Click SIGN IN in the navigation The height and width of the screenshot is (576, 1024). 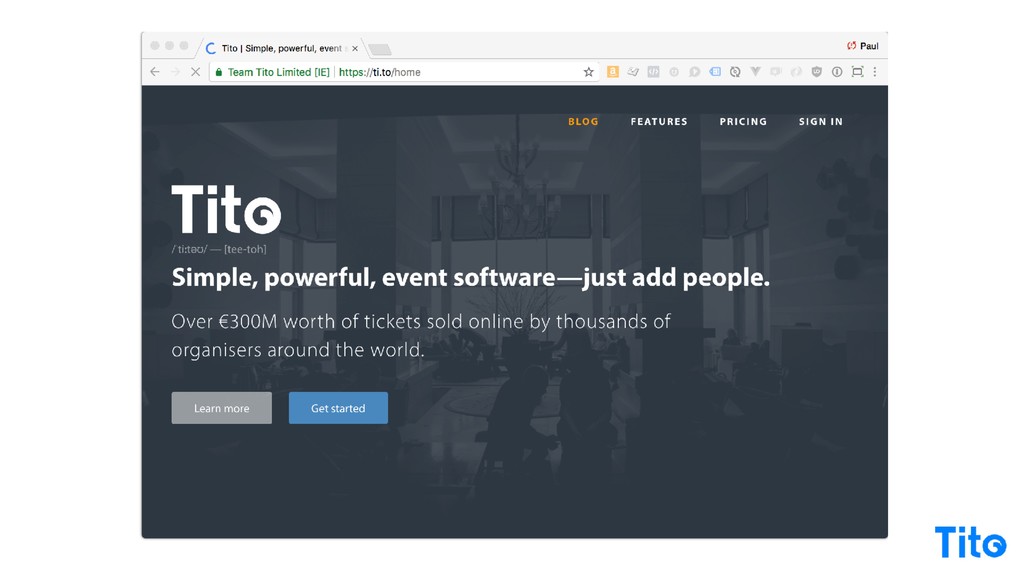coord(821,121)
